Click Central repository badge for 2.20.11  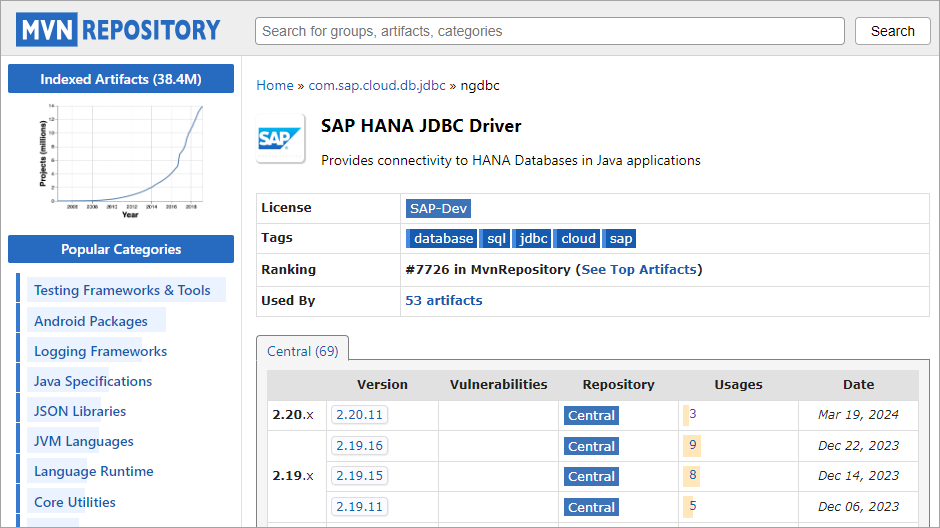[x=591, y=415]
